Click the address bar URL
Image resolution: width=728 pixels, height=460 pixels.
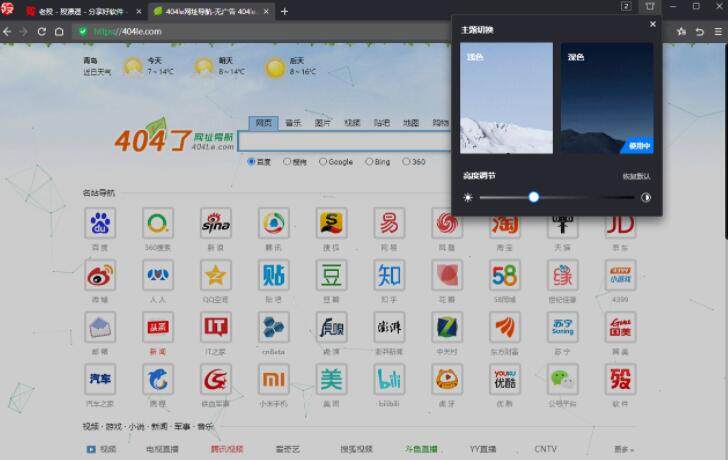pyautogui.click(x=127, y=32)
